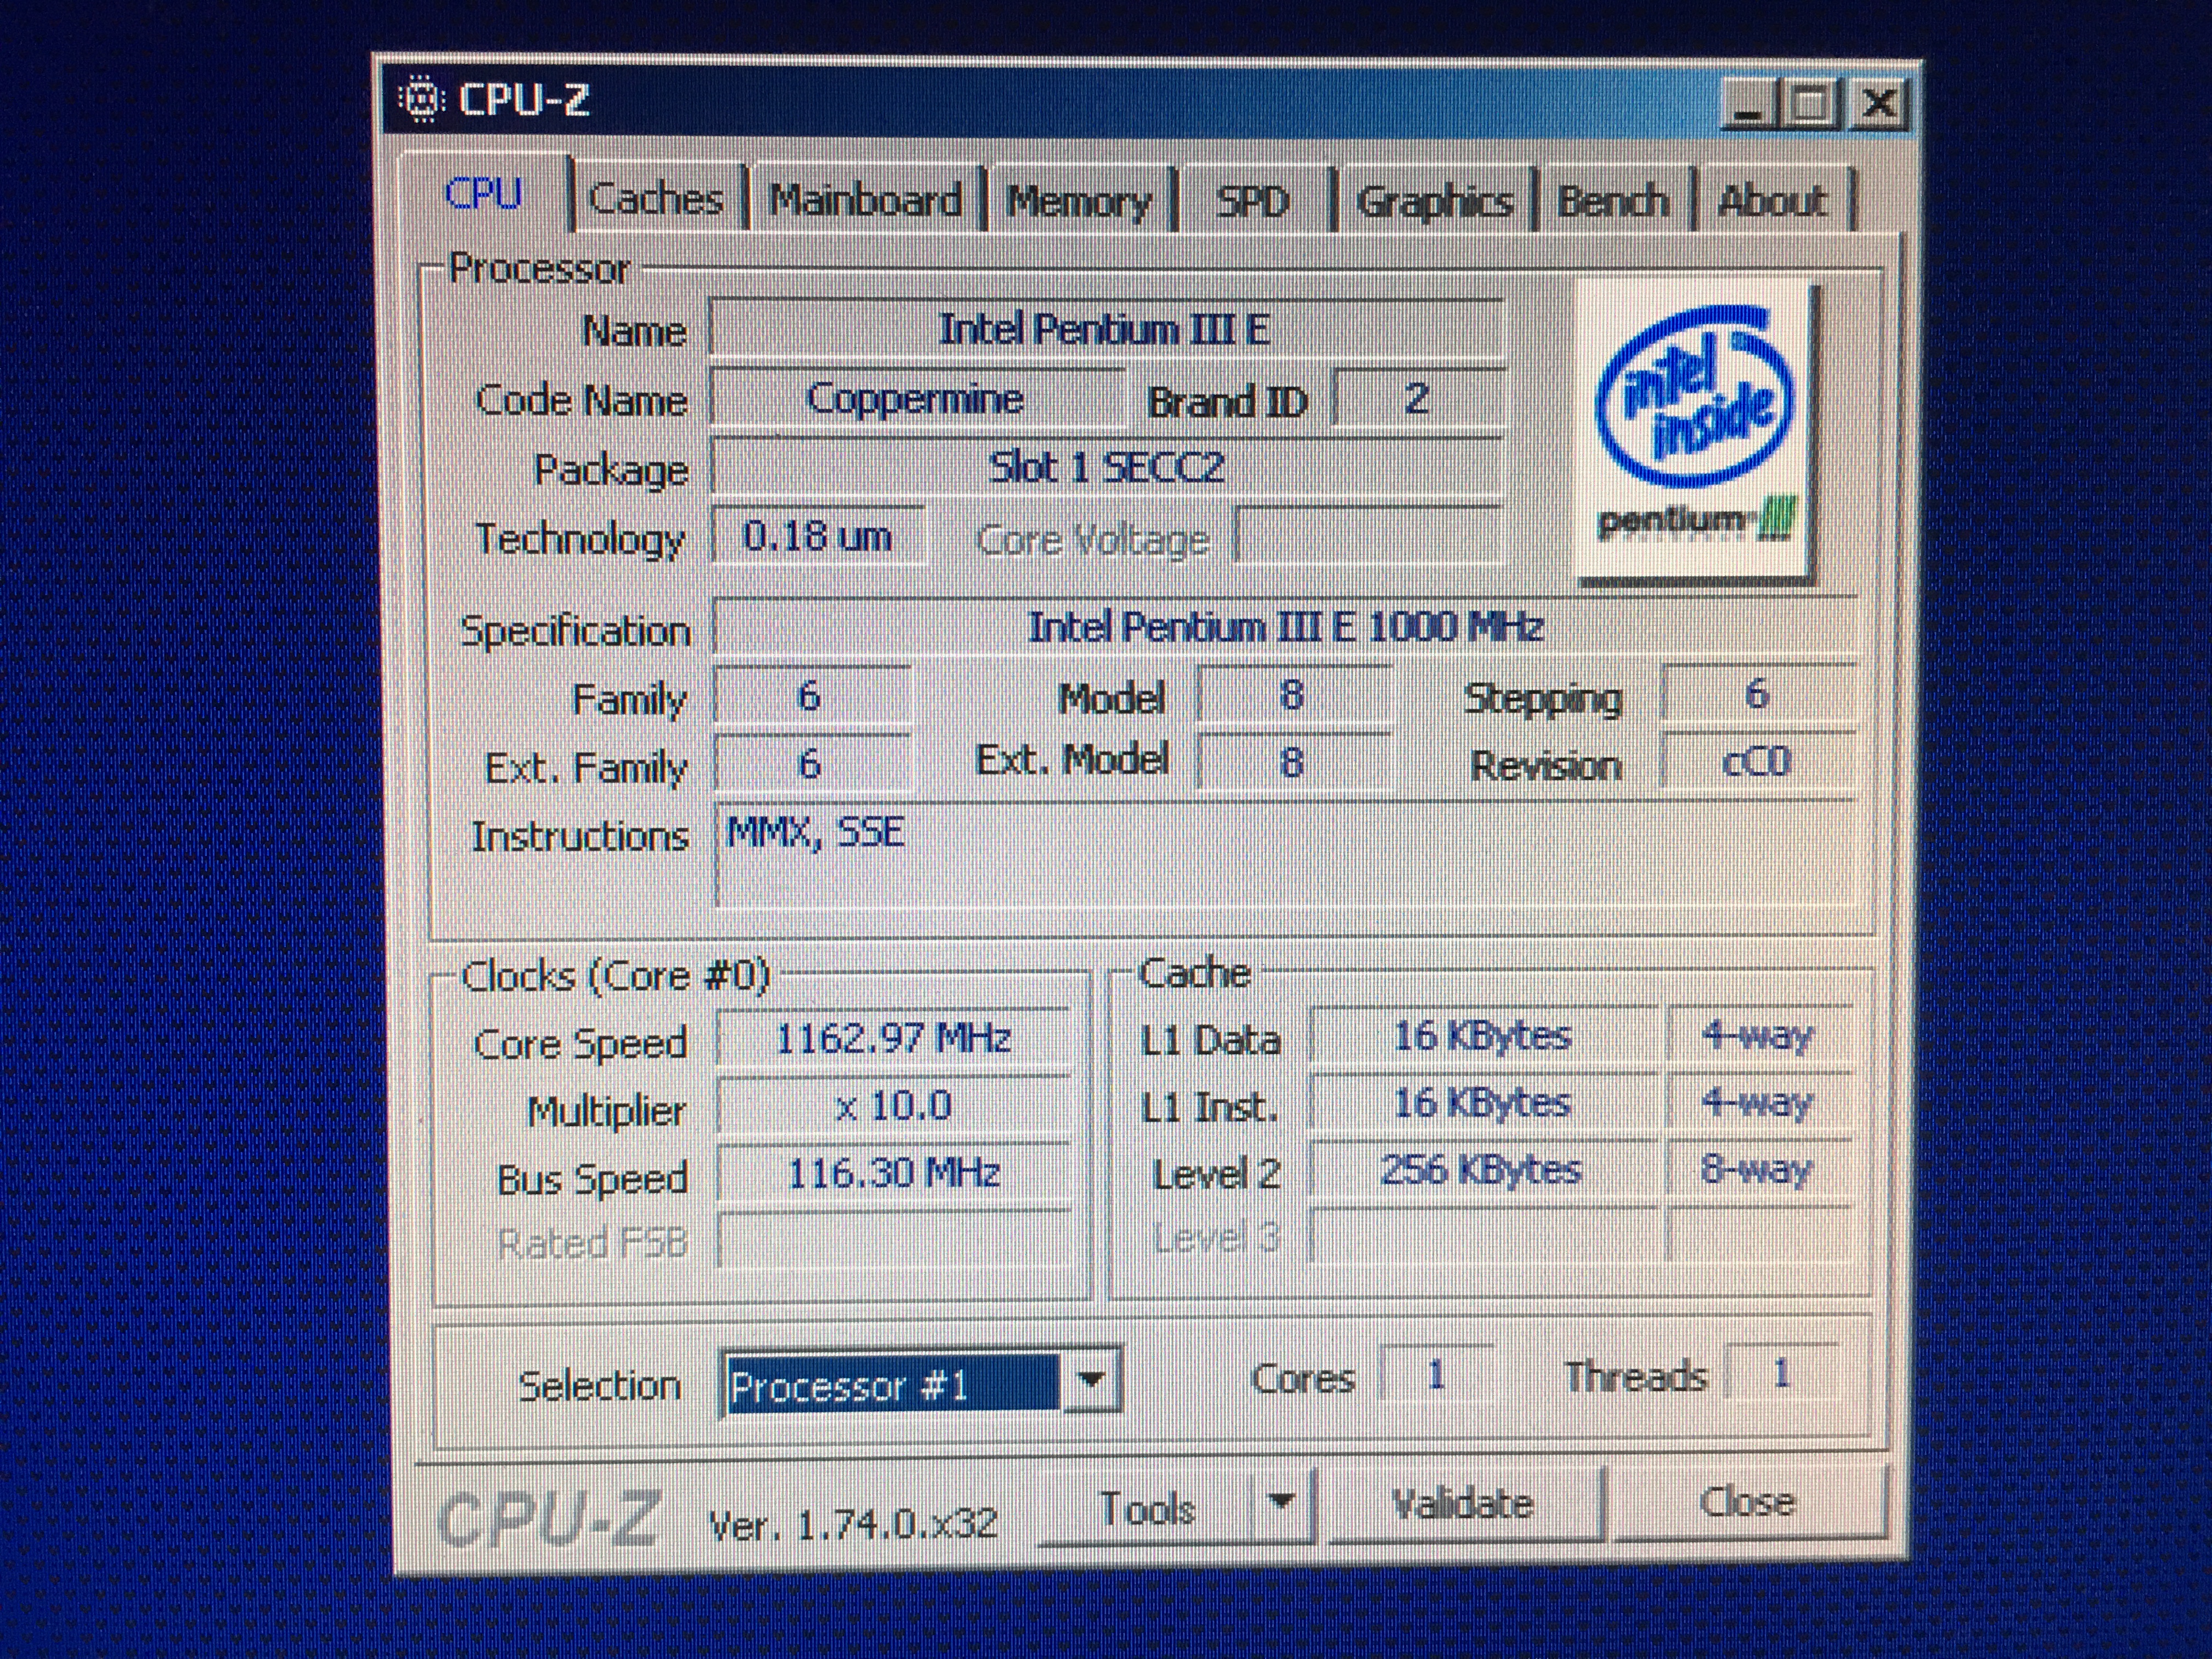Viewport: 2212px width, 1659px height.
Task: Click the Family value 6
Action: (x=811, y=695)
